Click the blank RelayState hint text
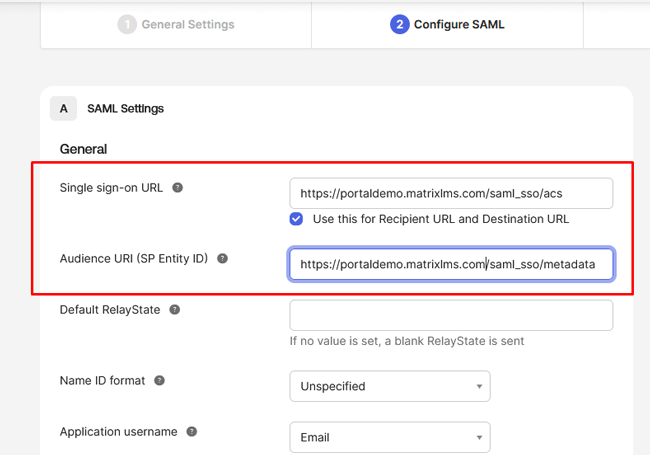This screenshot has width=650, height=455. tap(407, 341)
